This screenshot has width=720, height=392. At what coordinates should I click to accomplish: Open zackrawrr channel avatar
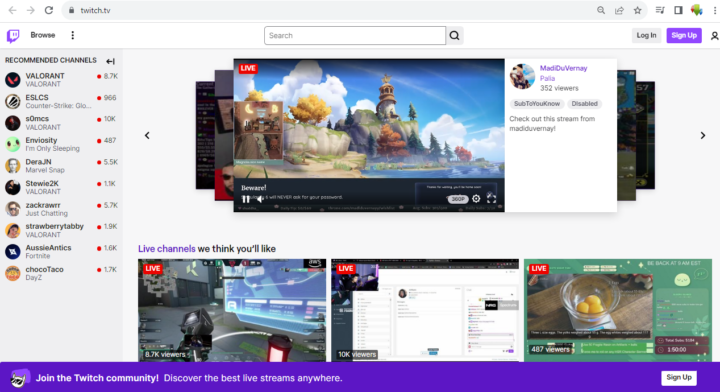pos(13,209)
